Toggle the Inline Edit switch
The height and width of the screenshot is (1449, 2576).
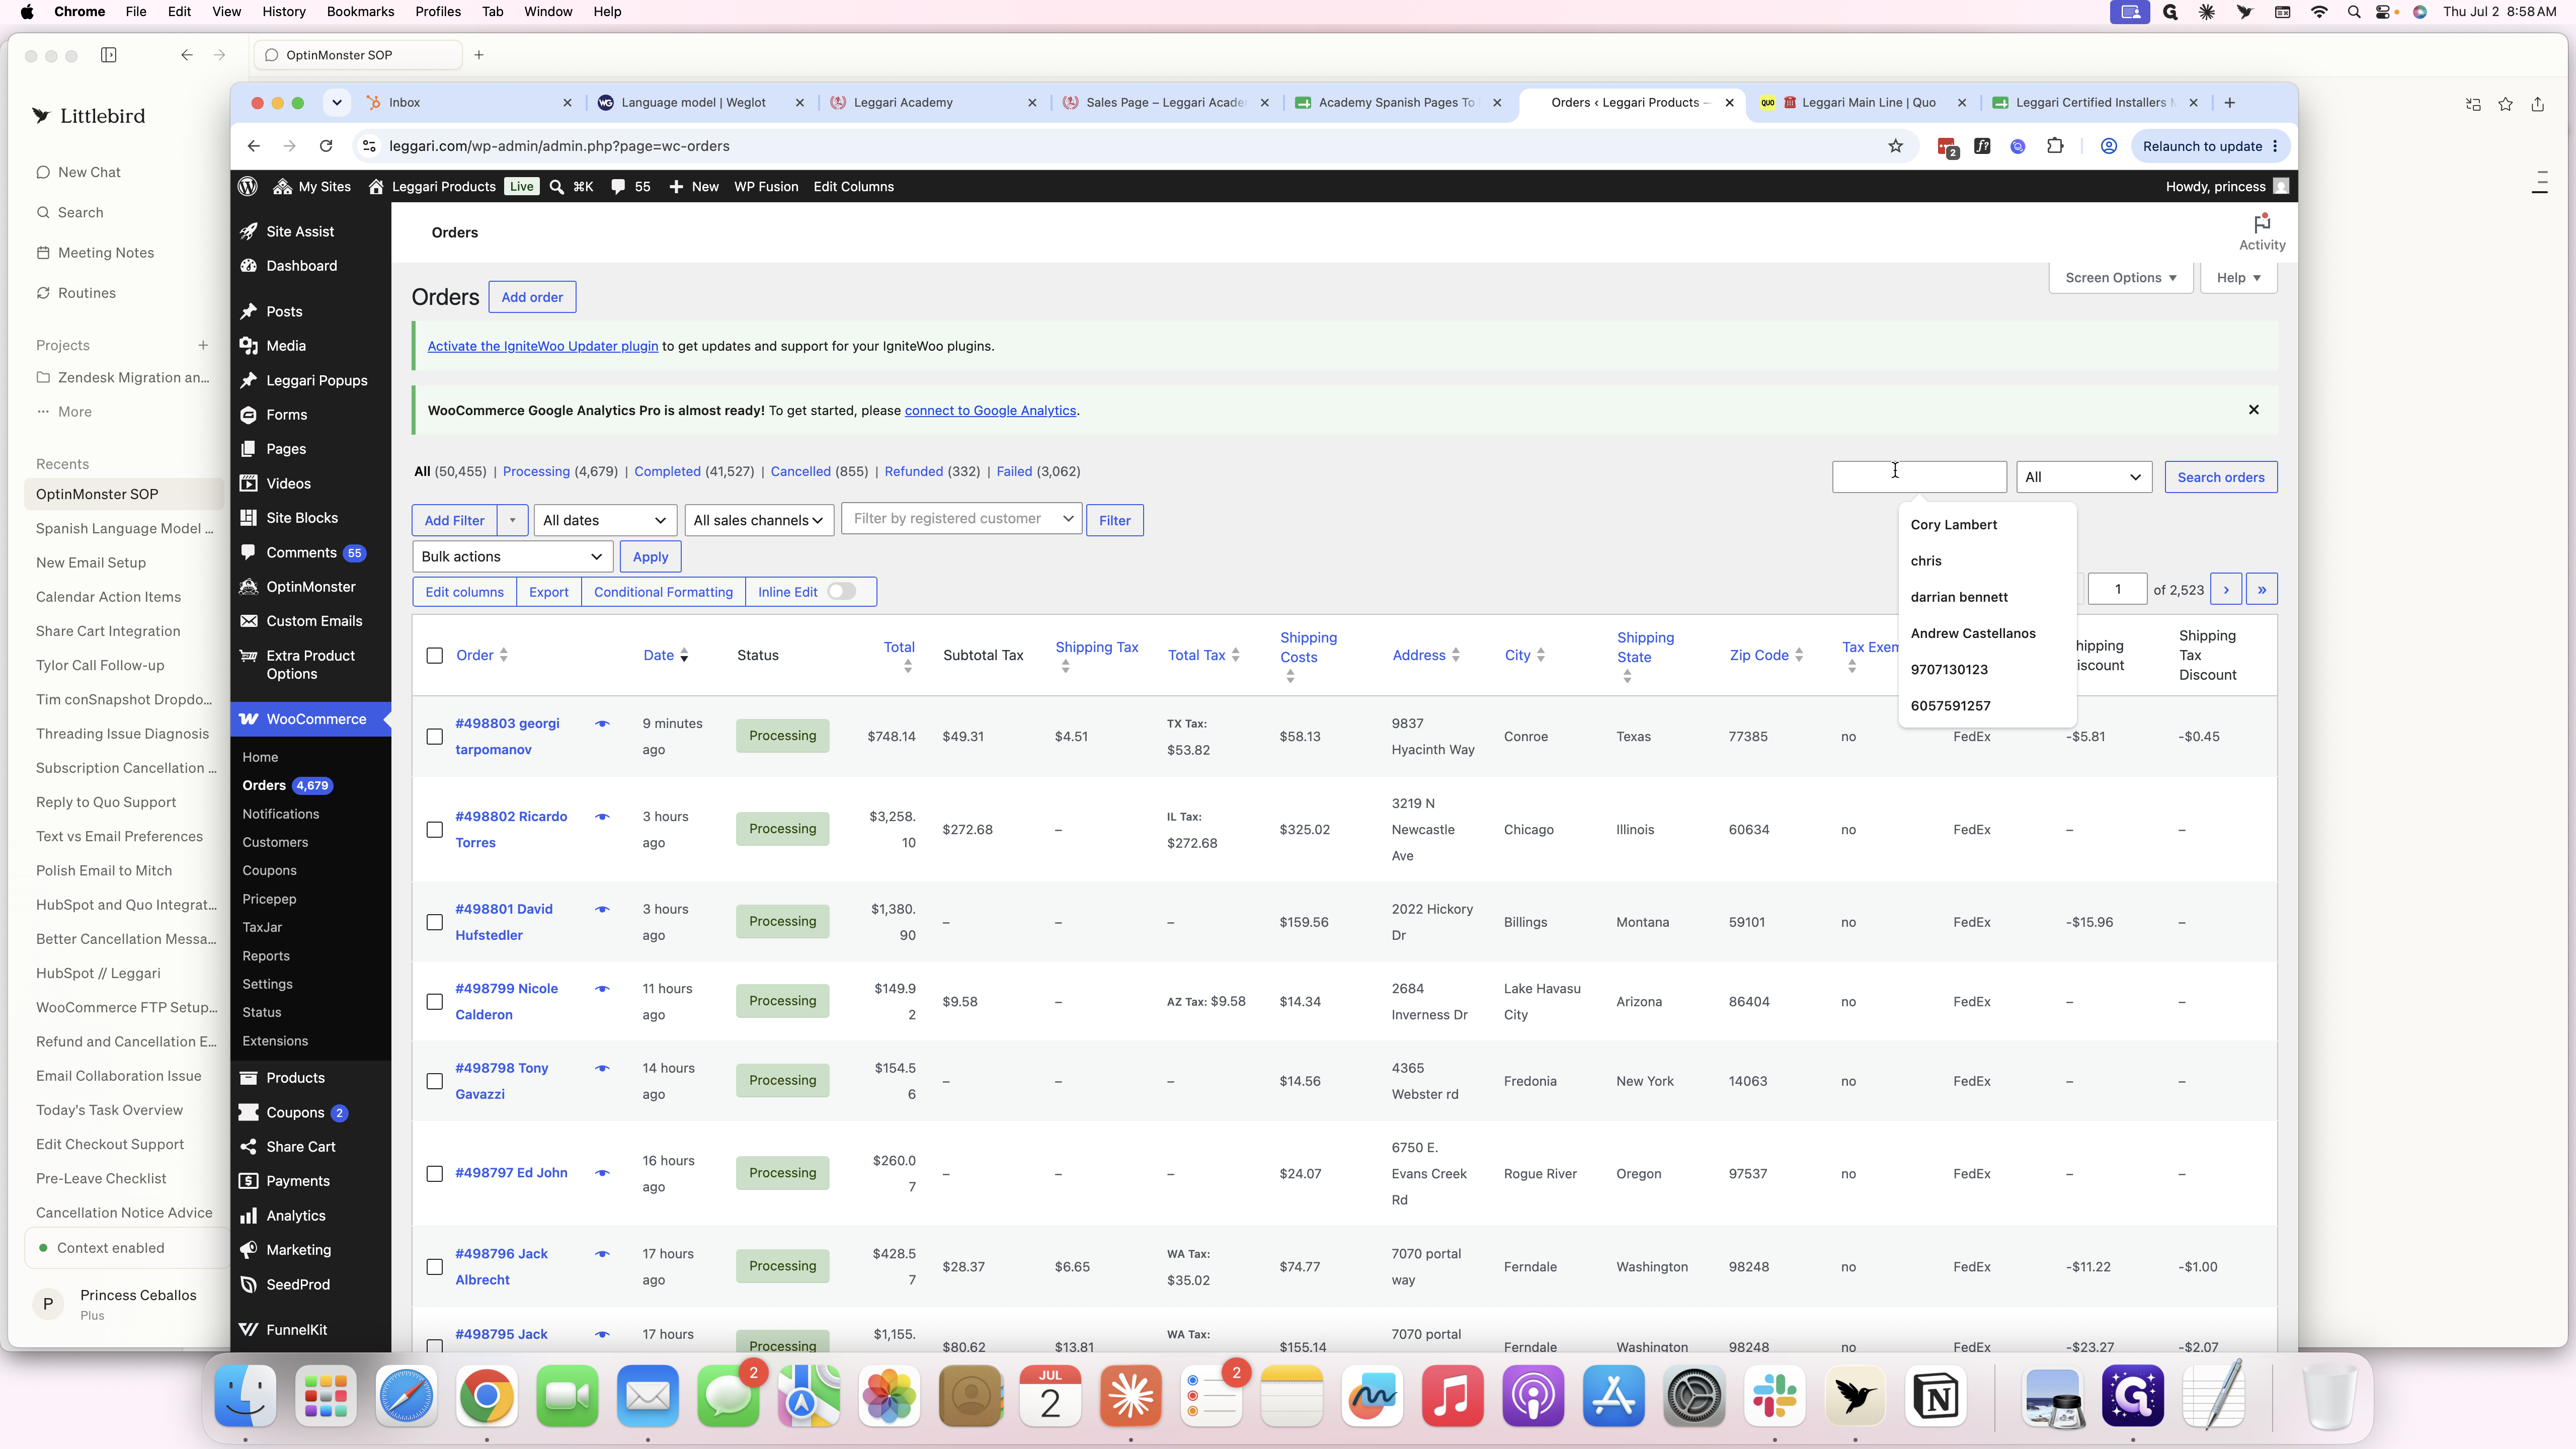[842, 592]
